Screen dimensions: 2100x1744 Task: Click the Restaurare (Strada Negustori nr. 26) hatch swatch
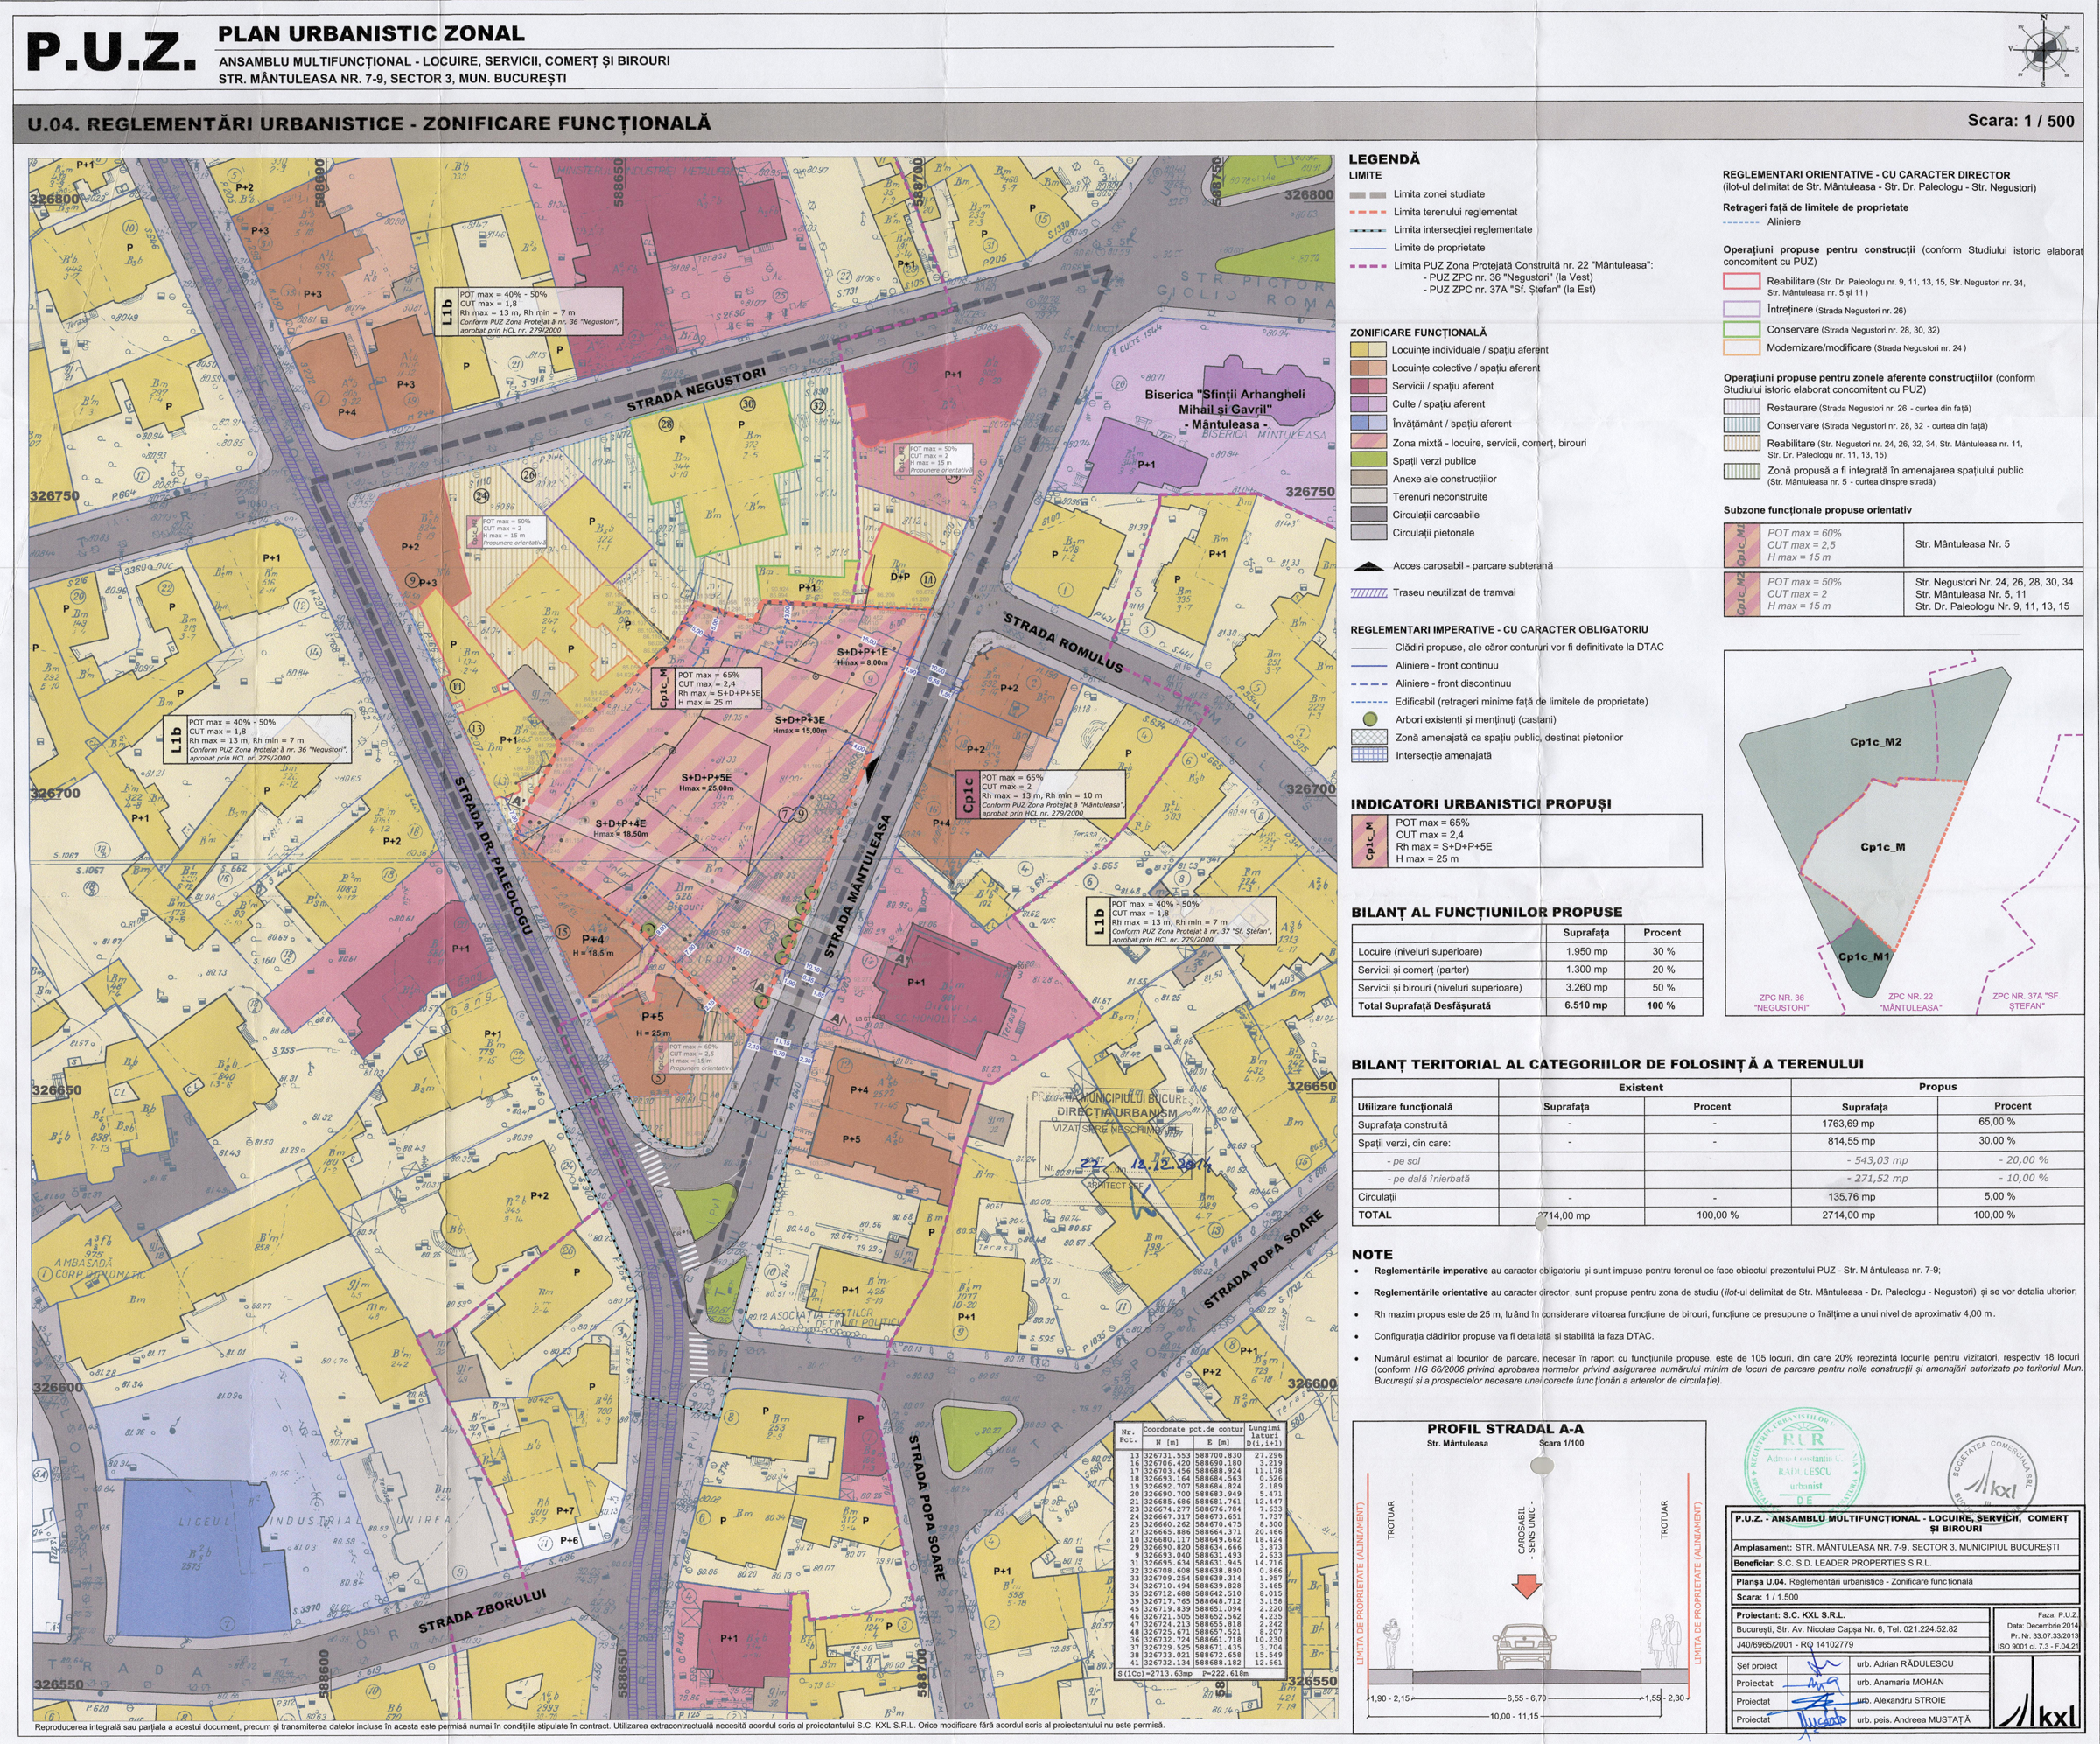1741,408
